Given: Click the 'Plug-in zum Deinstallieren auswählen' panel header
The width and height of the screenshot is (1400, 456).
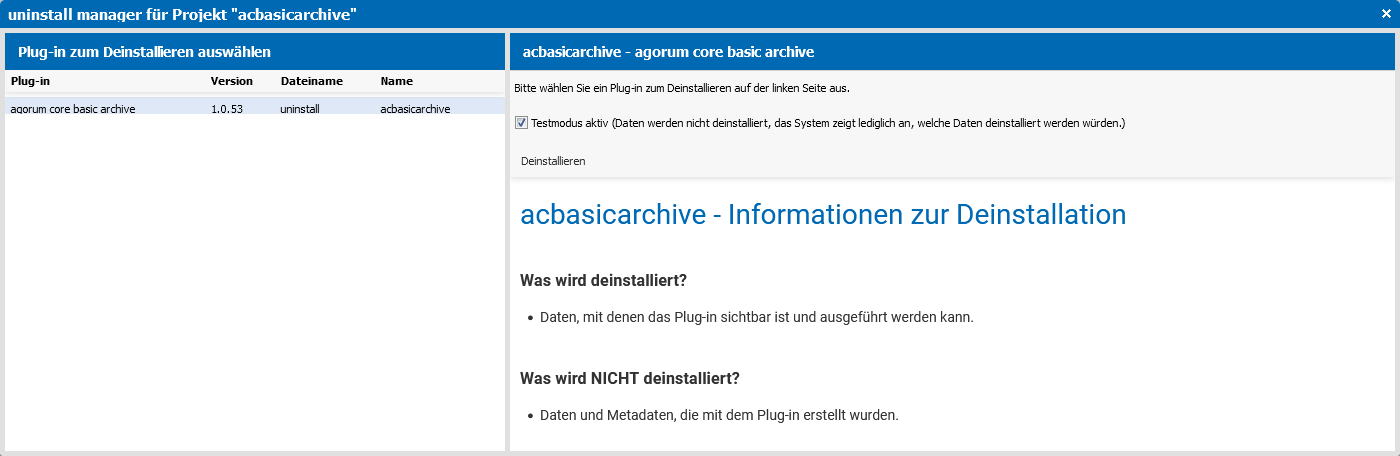Looking at the screenshot, I should tap(144, 51).
